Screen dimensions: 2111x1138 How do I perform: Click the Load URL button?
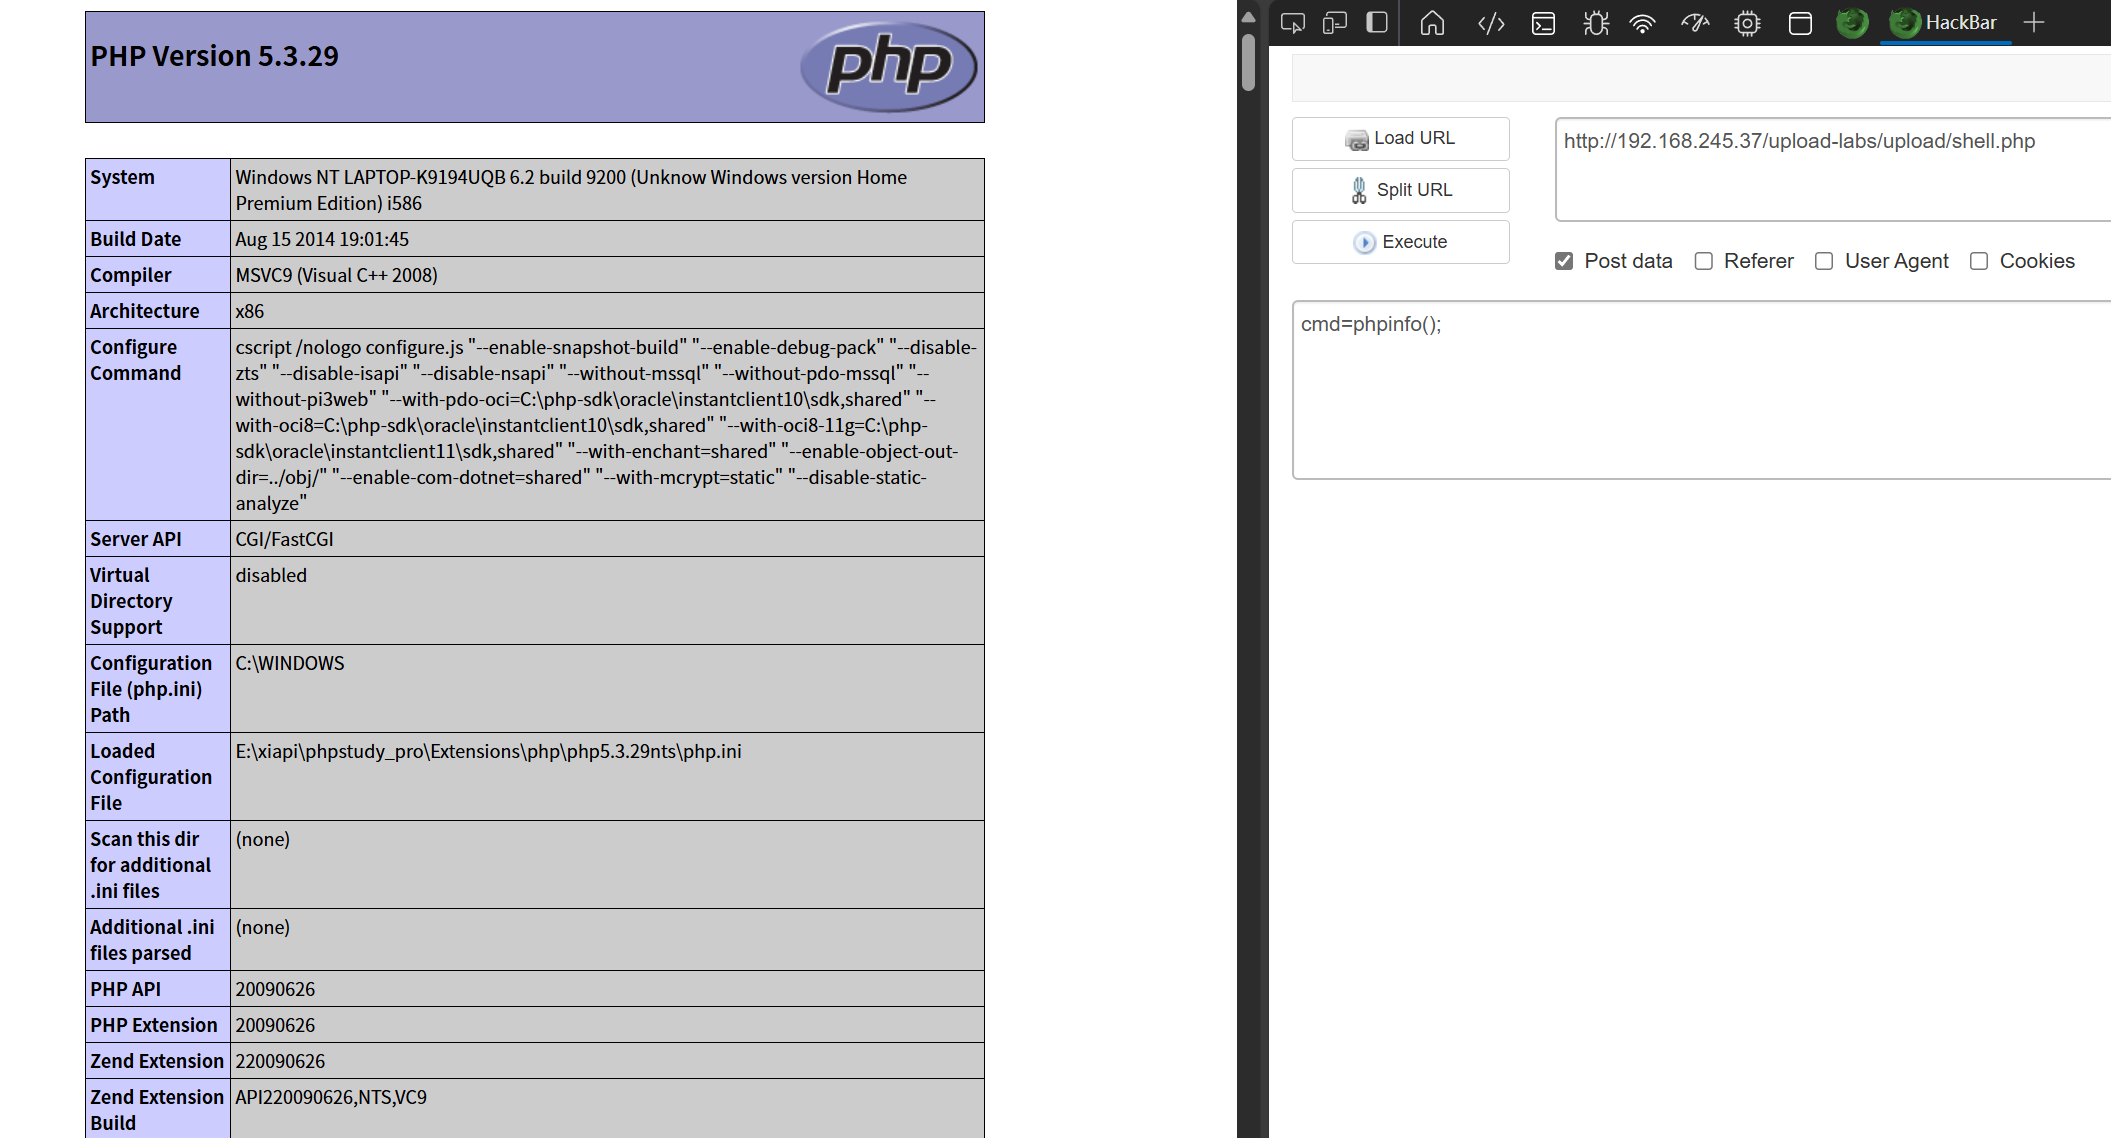pyautogui.click(x=1400, y=139)
